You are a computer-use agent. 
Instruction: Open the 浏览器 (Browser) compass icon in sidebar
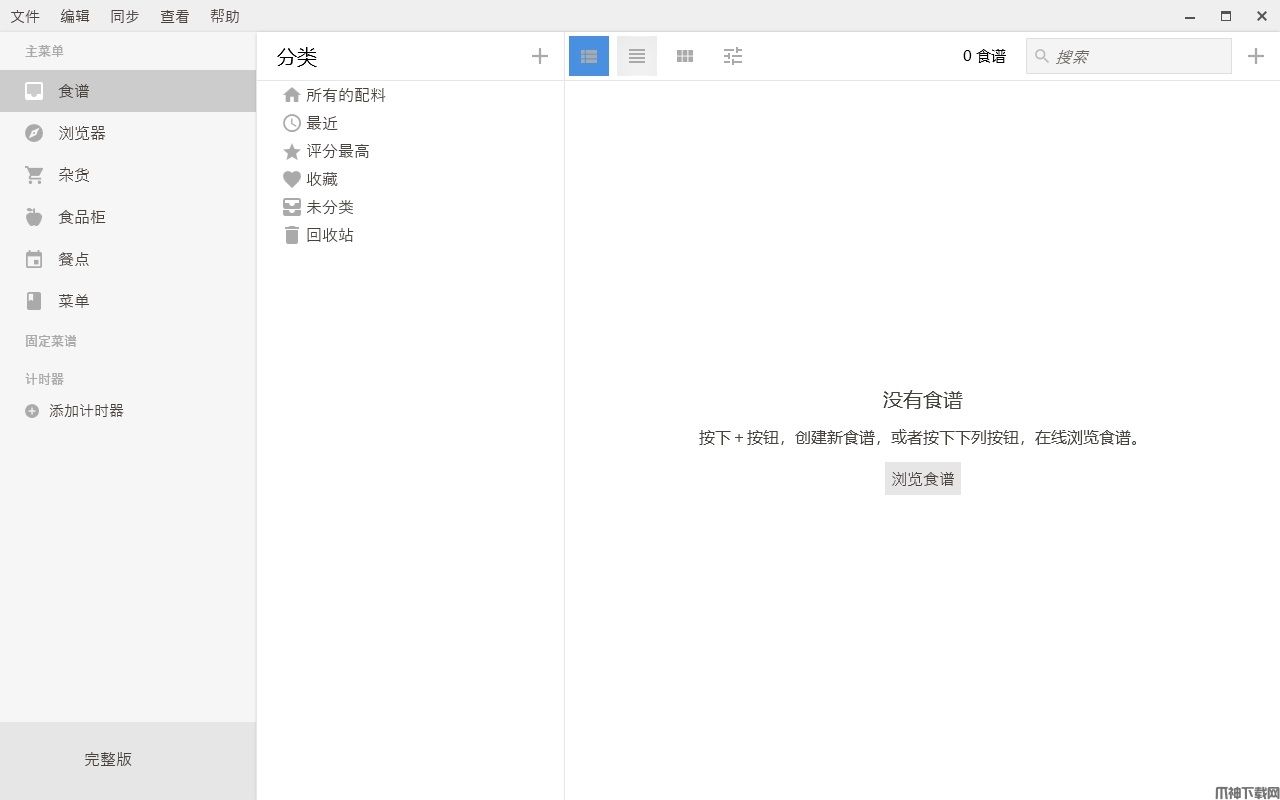(34, 133)
